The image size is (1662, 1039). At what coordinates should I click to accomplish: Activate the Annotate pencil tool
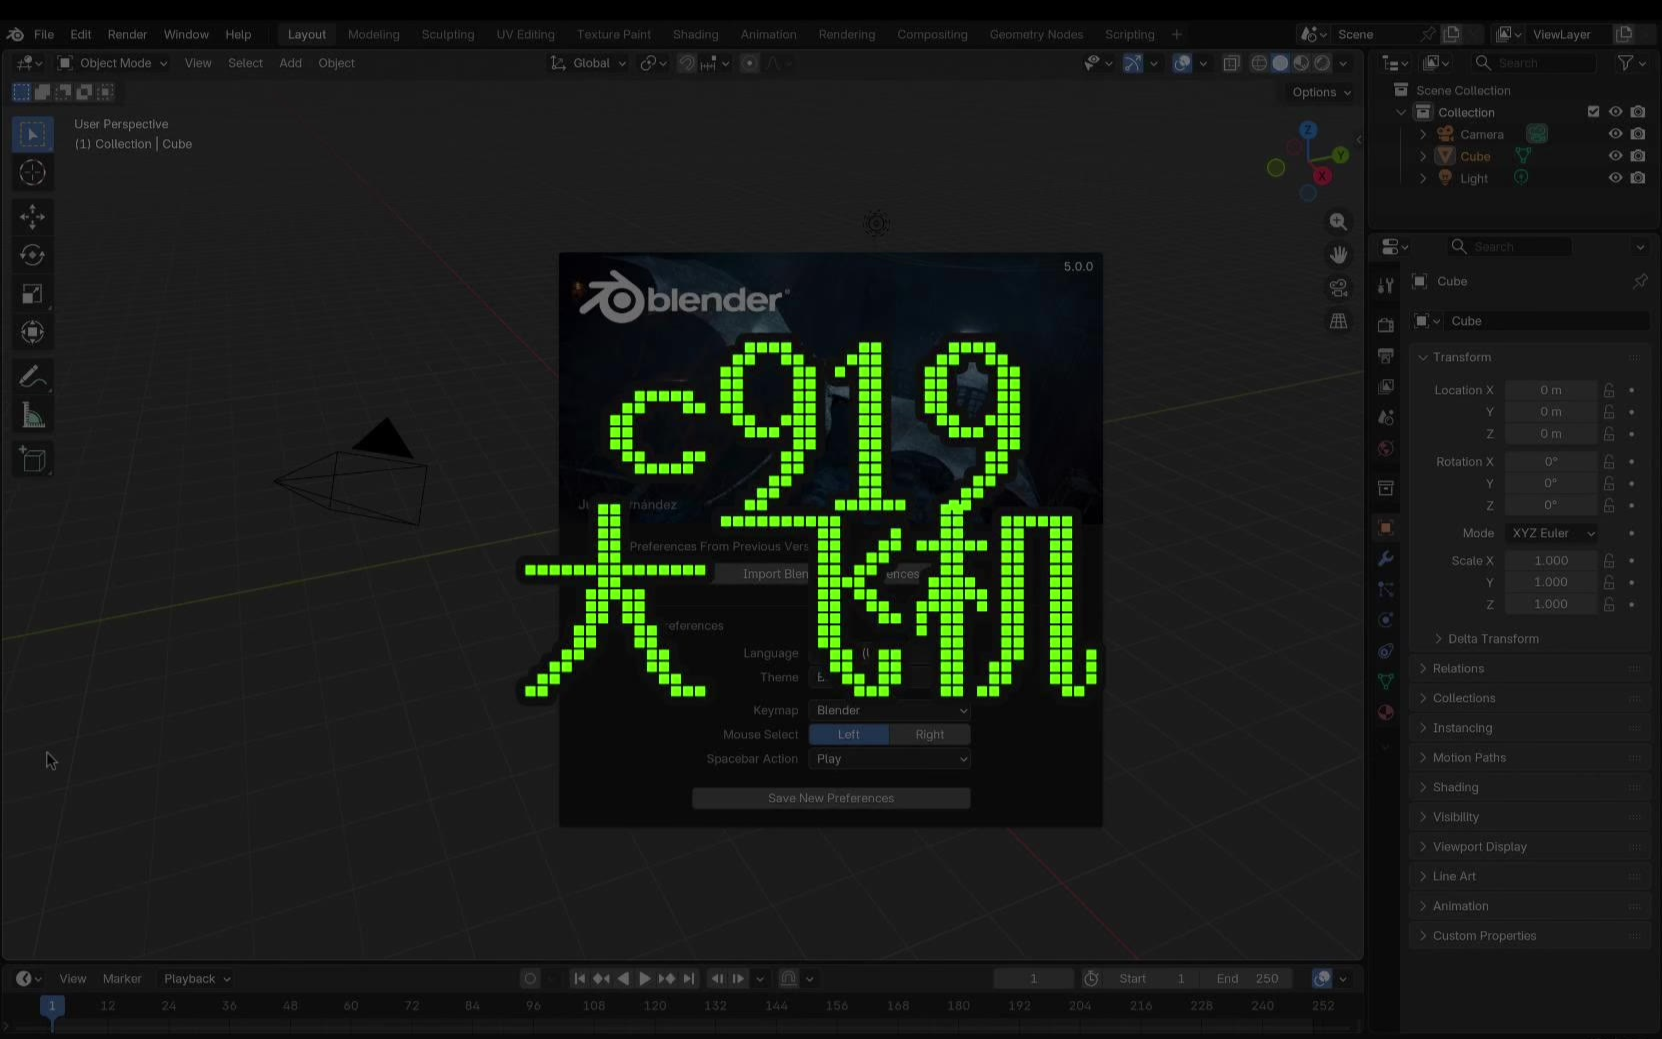tap(32, 377)
